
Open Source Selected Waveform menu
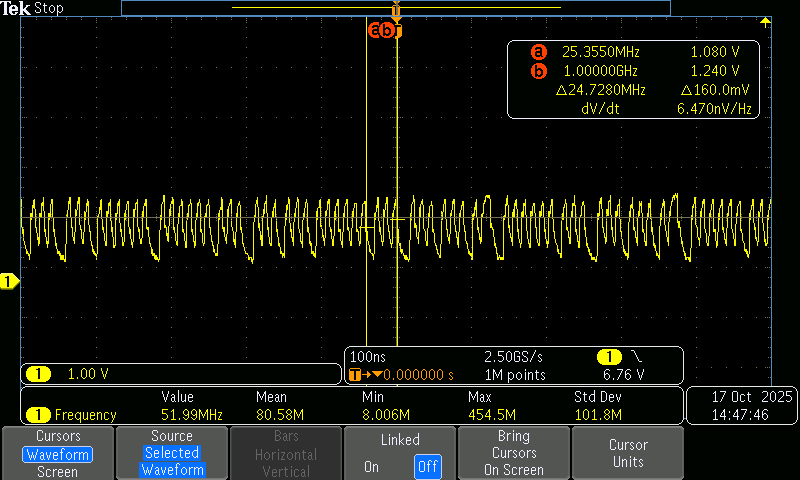coord(172,453)
